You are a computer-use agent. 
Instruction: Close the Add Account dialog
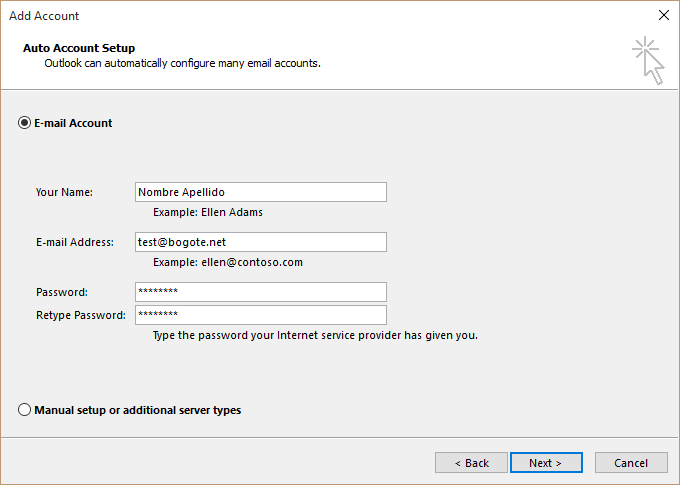point(663,15)
